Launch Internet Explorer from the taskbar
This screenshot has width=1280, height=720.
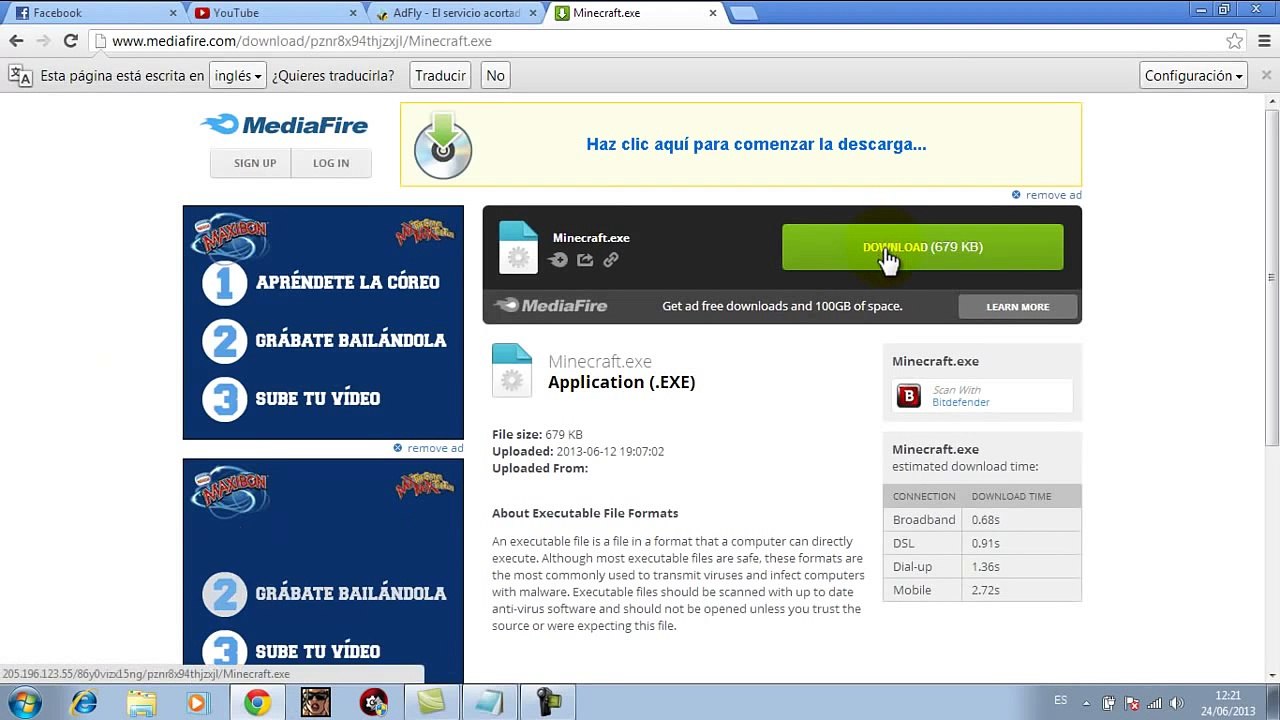pos(84,702)
